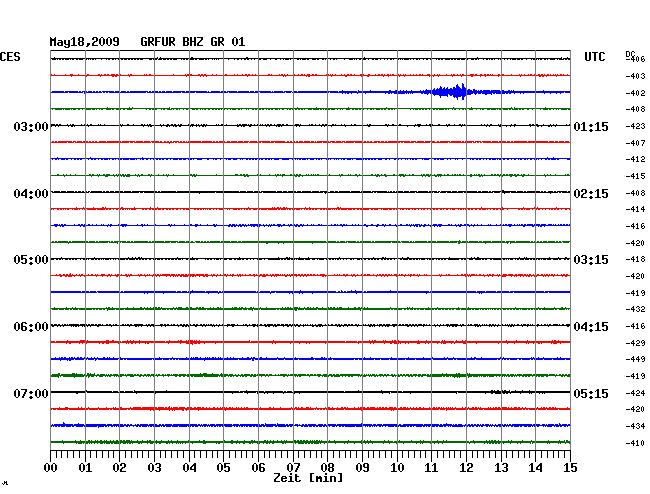Click minute mark 08 on the time axis
The width and height of the screenshot is (650, 494).
tap(327, 468)
